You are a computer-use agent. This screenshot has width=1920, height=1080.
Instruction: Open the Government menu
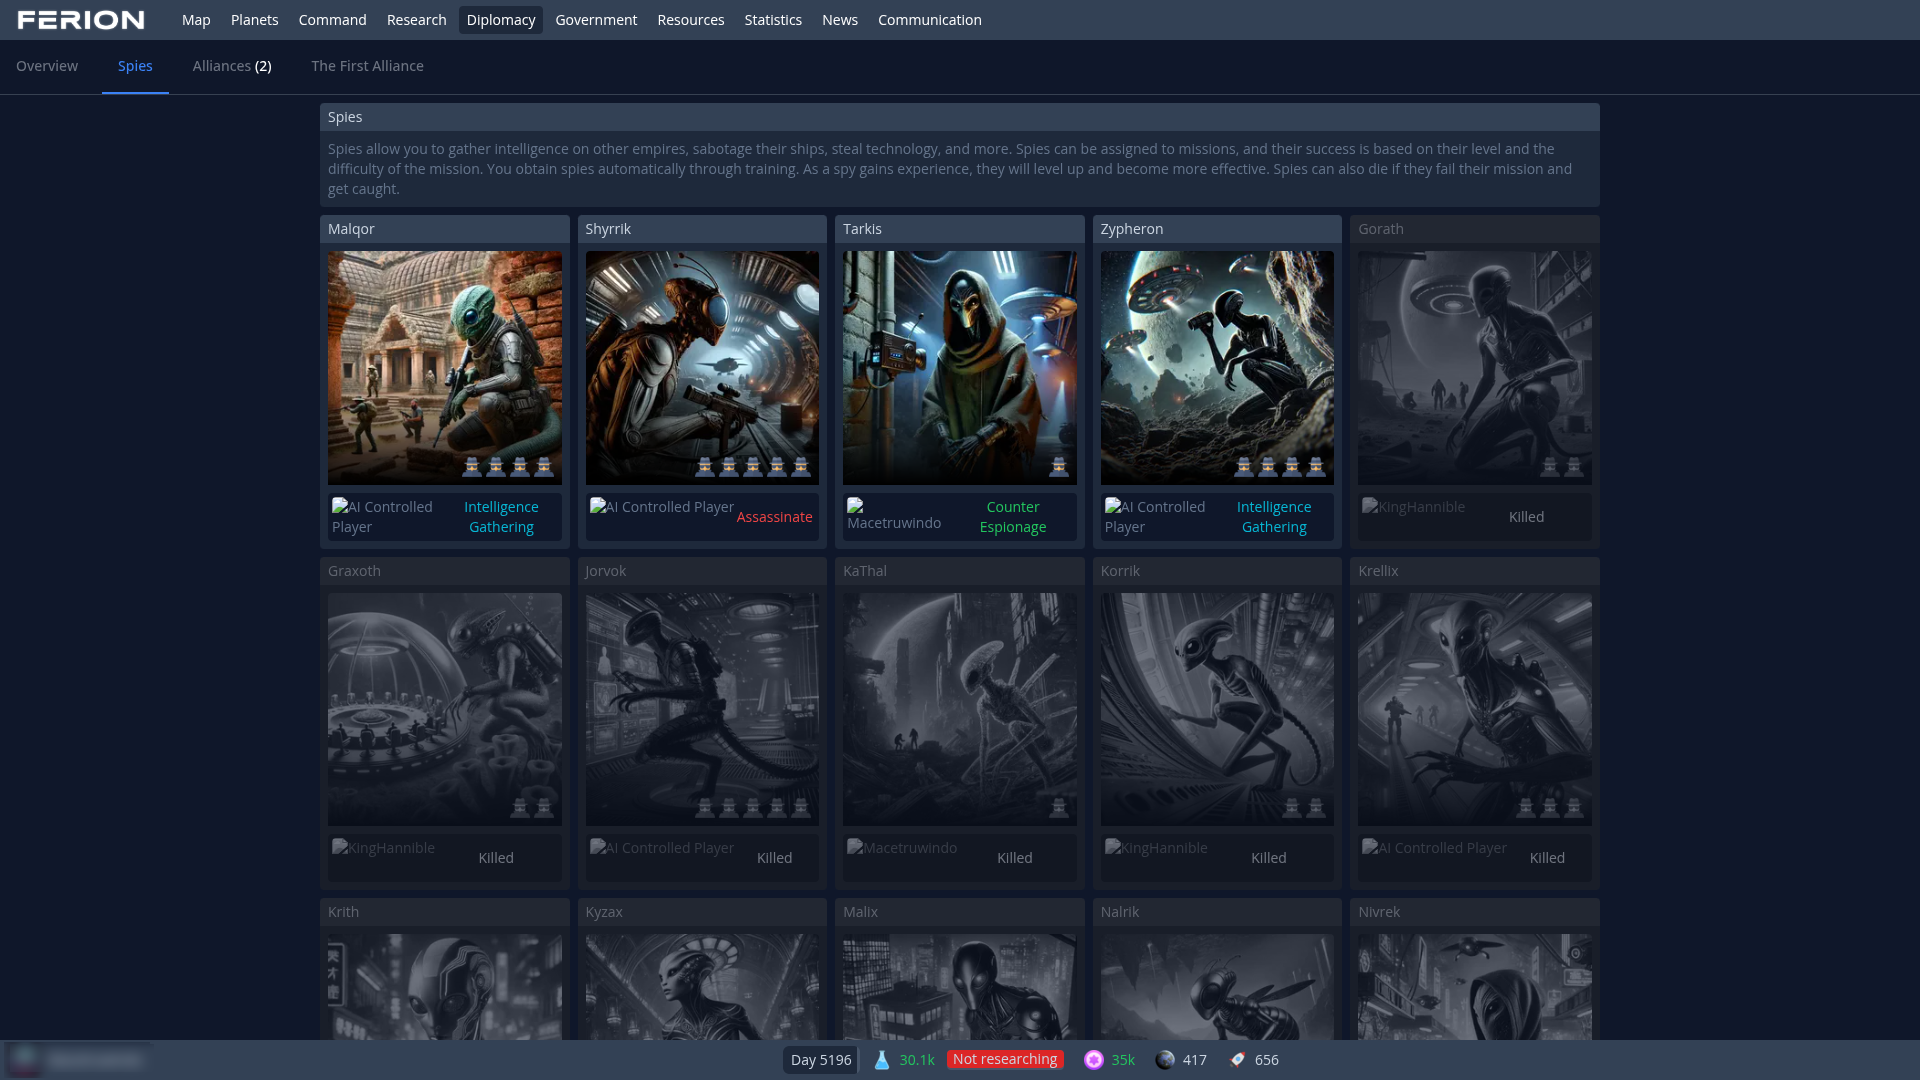click(x=596, y=20)
